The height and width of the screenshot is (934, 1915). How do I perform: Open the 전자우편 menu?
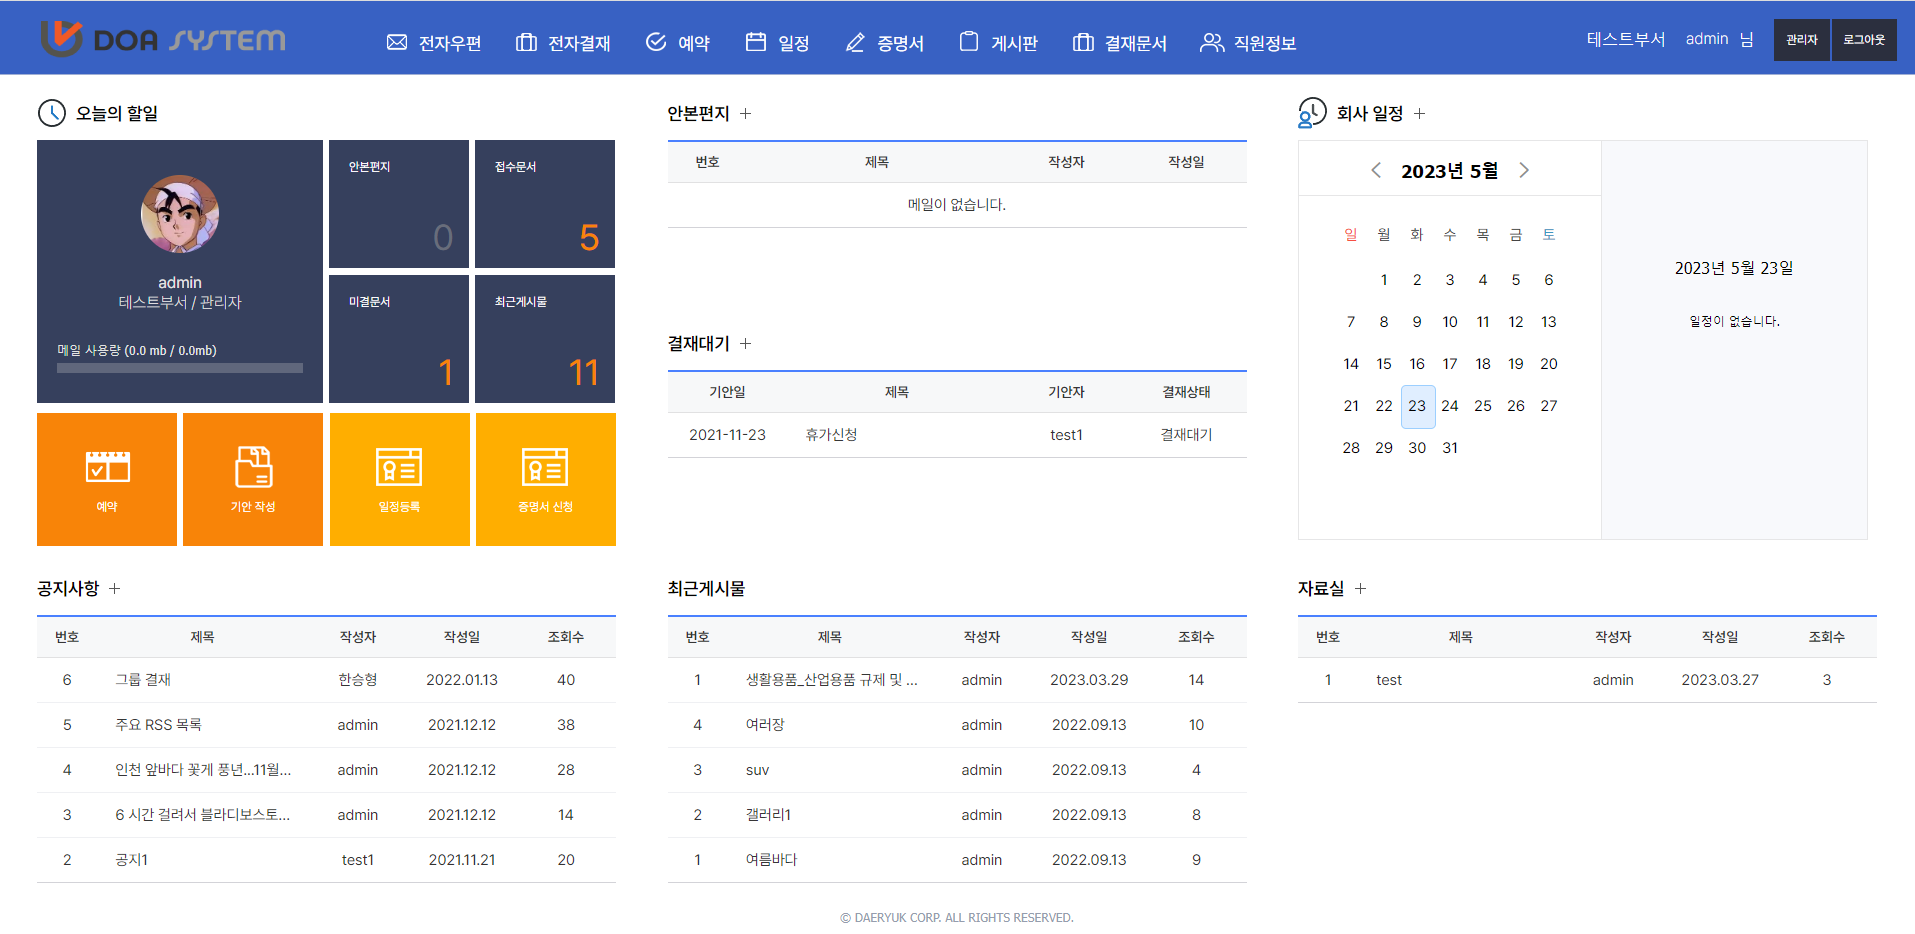(434, 43)
